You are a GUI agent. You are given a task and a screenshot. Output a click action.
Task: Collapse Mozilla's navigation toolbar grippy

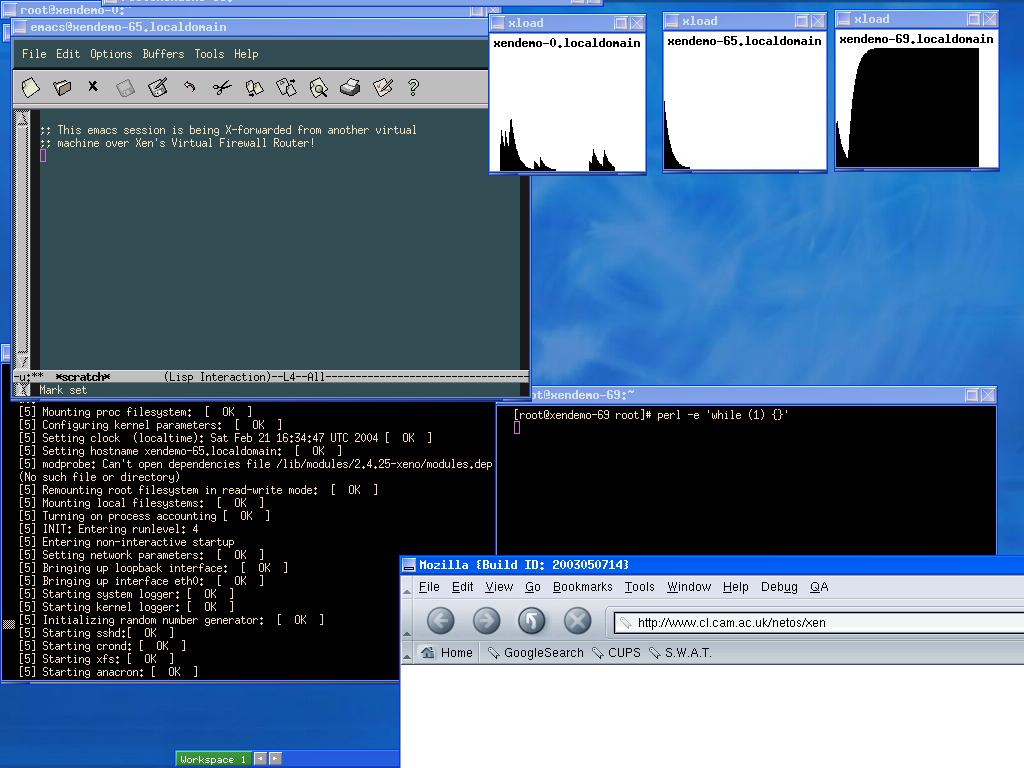(407, 620)
